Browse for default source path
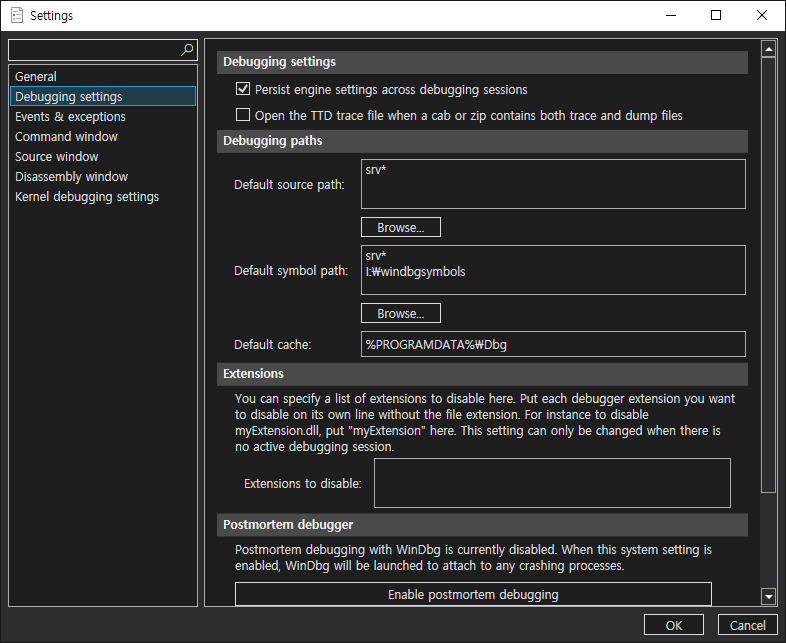 (401, 227)
